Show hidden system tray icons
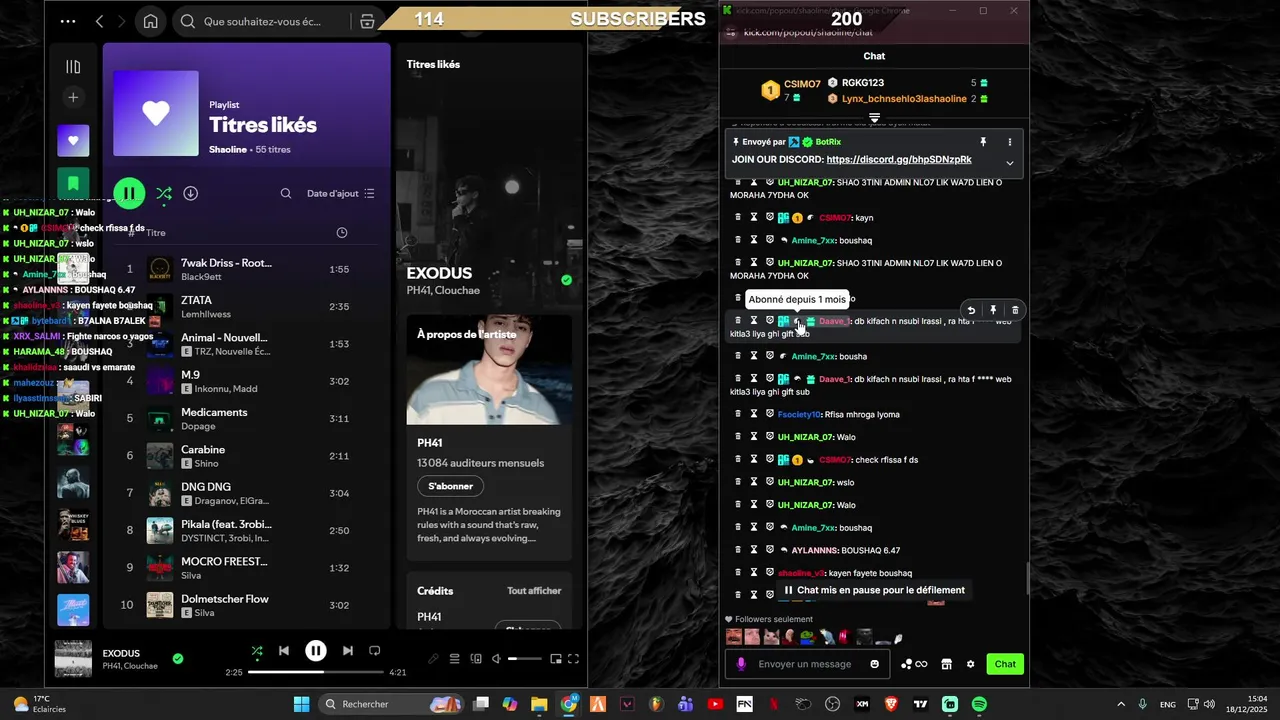This screenshot has width=1280, height=720. point(1120,704)
